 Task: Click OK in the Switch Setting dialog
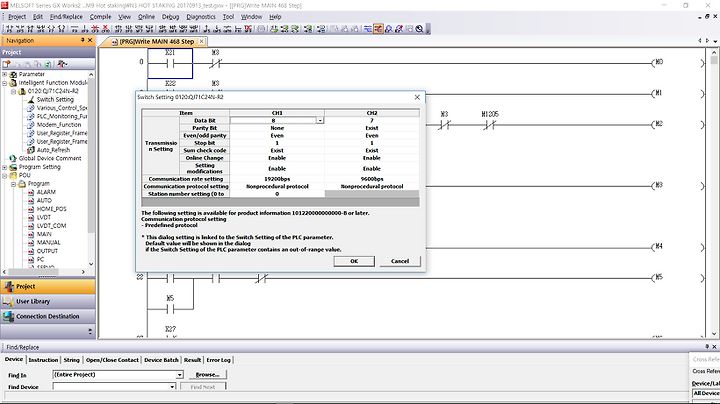pos(354,261)
